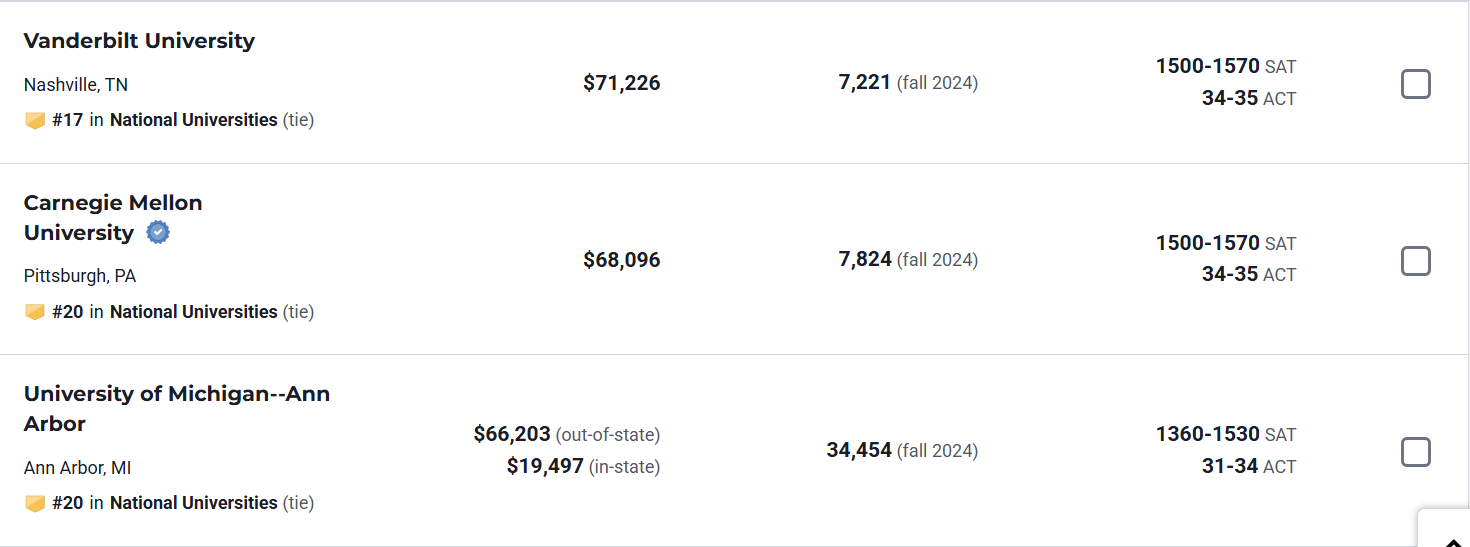Click Michigan's National Universities ranking link
The image size is (1470, 547).
pos(193,503)
